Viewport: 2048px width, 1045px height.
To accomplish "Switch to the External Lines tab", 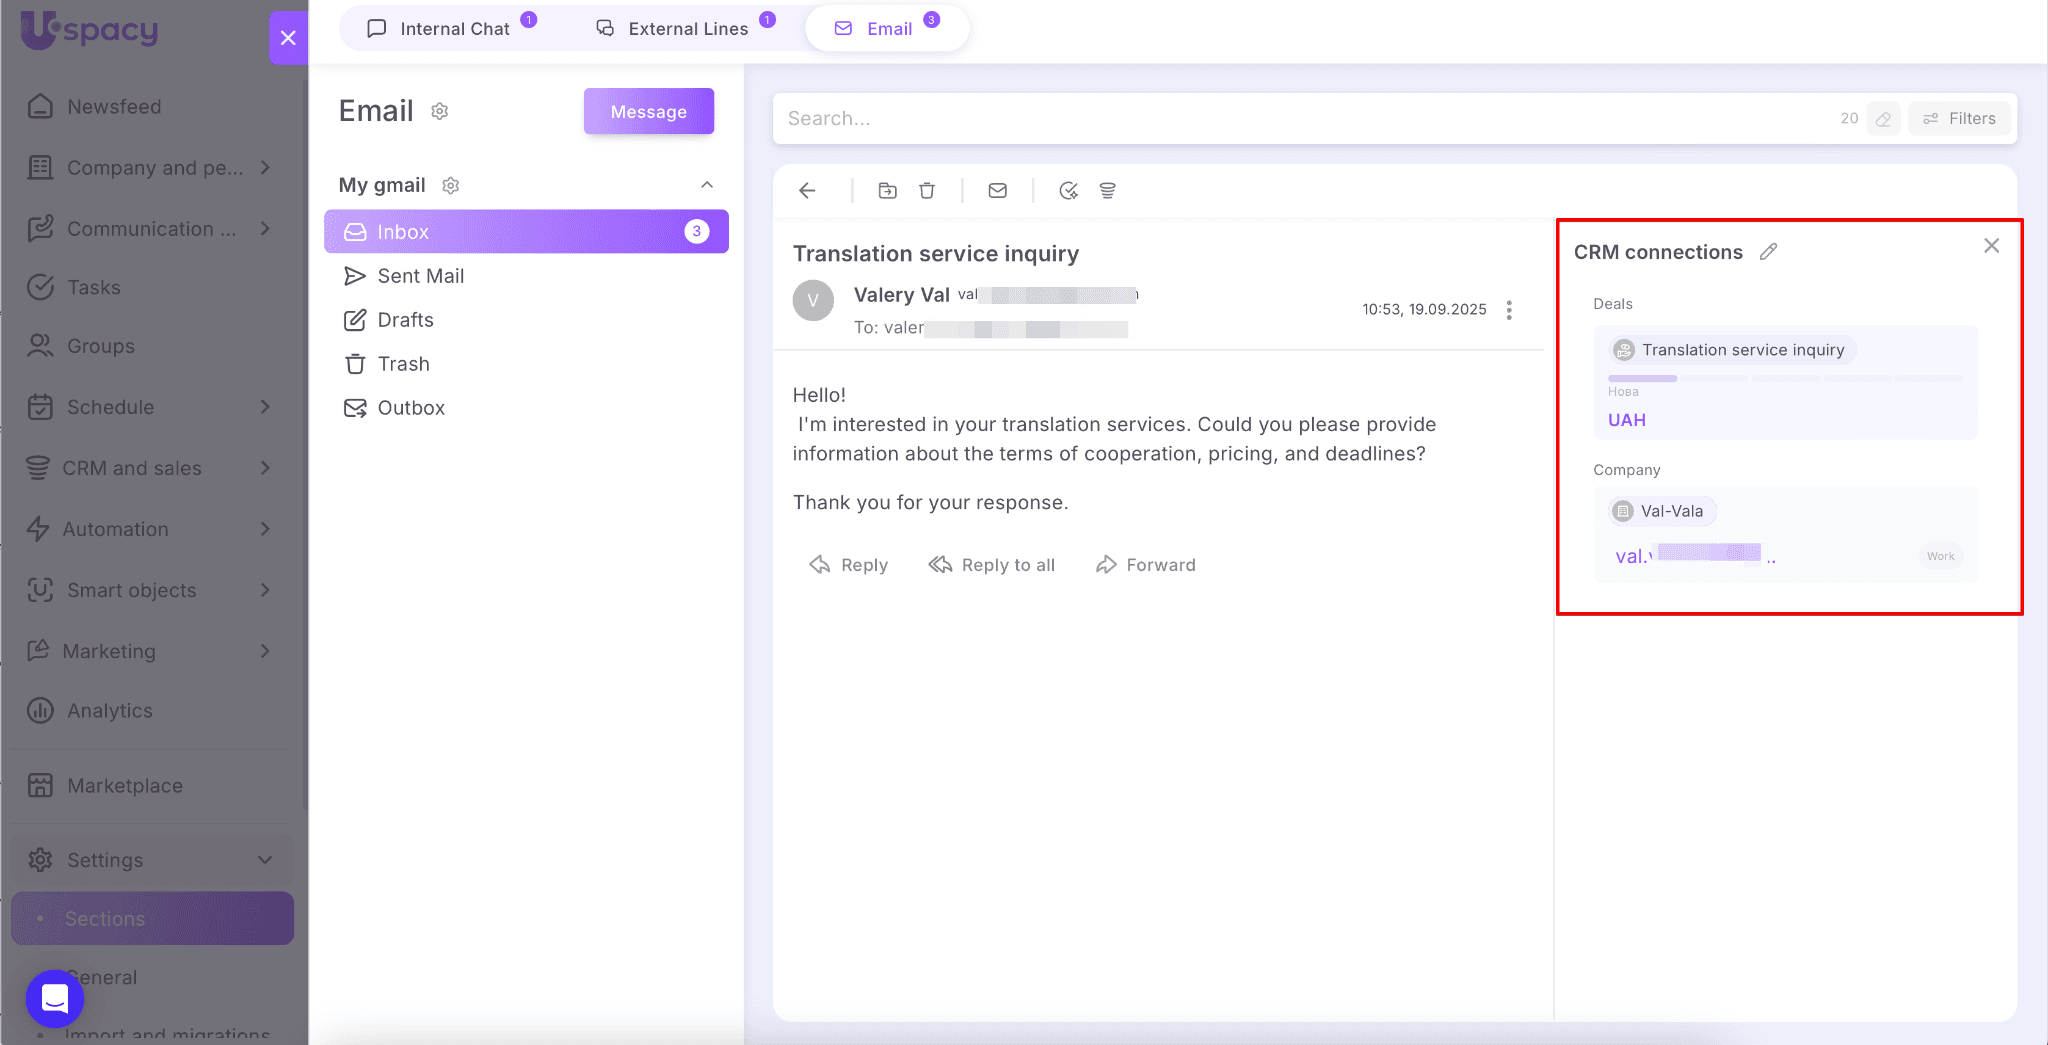I will coord(686,29).
